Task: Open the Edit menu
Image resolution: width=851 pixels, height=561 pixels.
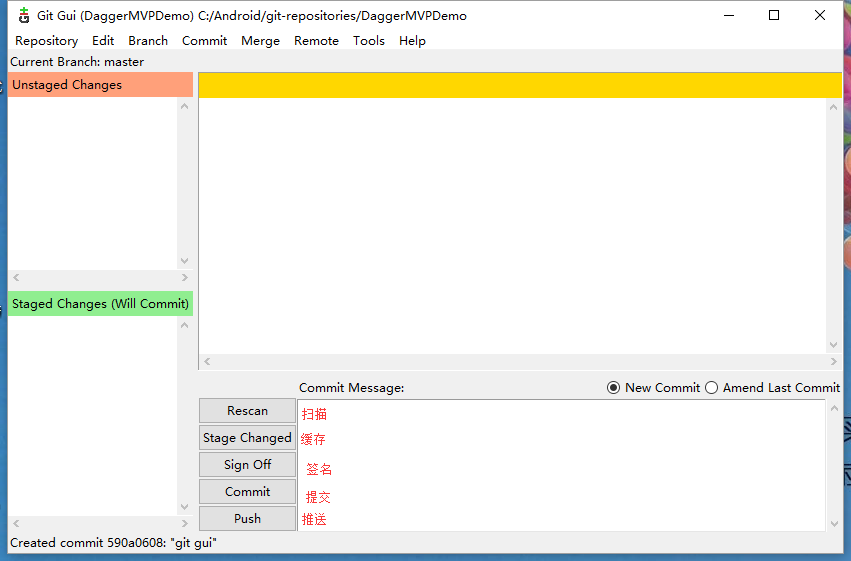Action: pos(103,41)
